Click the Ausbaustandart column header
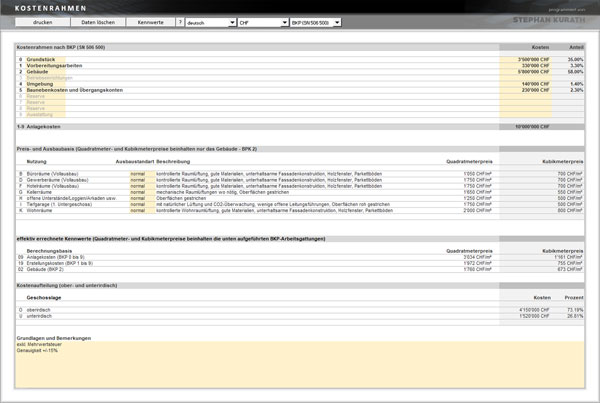Viewport: 600px width, 403px height. tap(135, 162)
